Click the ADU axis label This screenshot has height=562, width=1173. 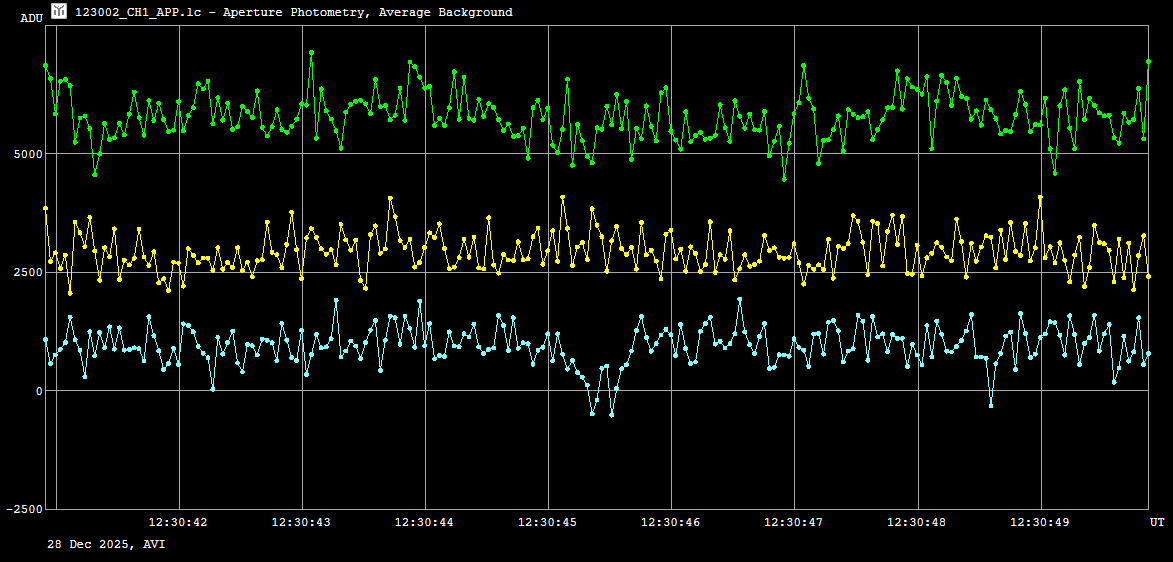(x=31, y=18)
